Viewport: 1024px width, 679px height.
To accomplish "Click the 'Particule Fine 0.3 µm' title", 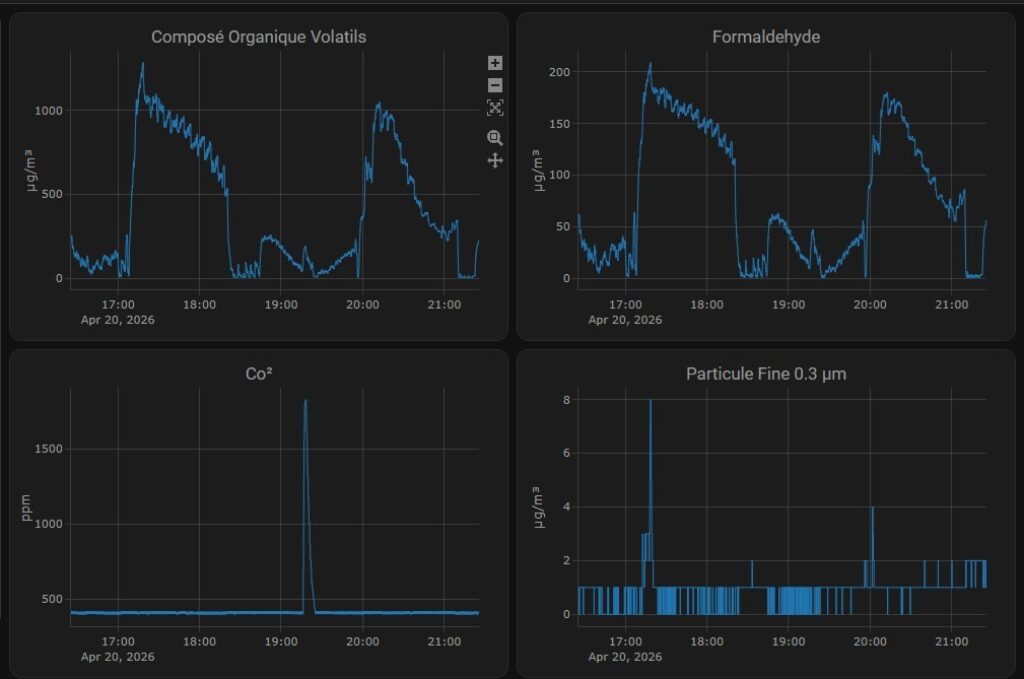I will click(766, 374).
